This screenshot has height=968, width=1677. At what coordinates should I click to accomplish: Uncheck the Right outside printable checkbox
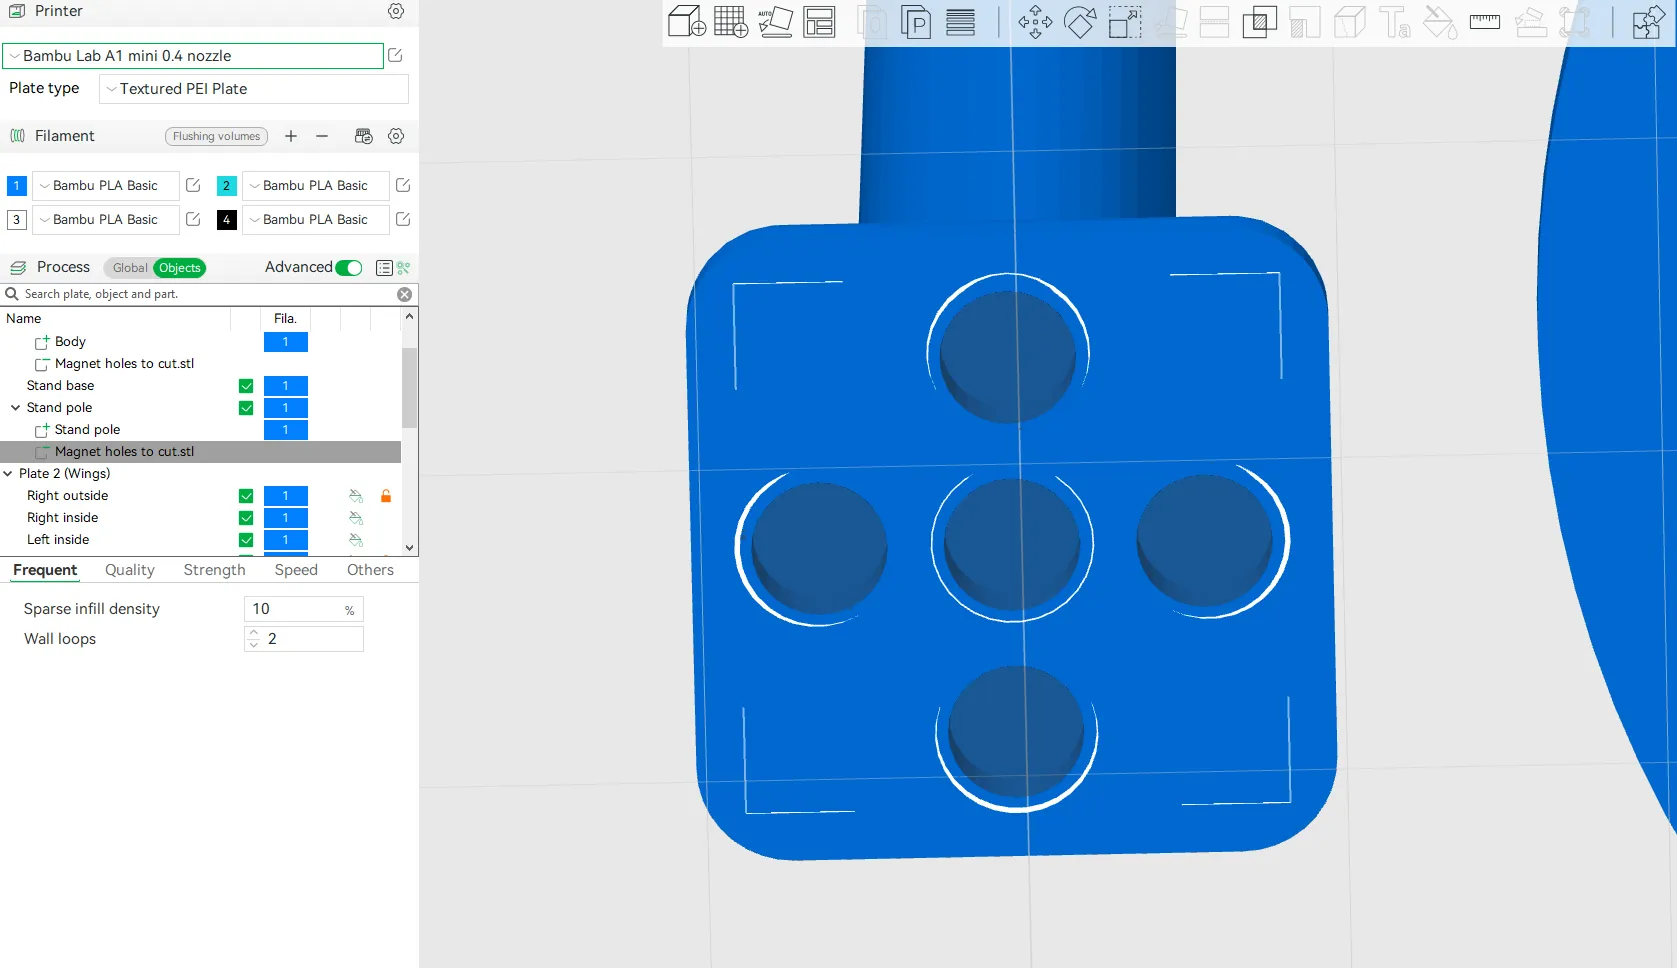(x=246, y=496)
